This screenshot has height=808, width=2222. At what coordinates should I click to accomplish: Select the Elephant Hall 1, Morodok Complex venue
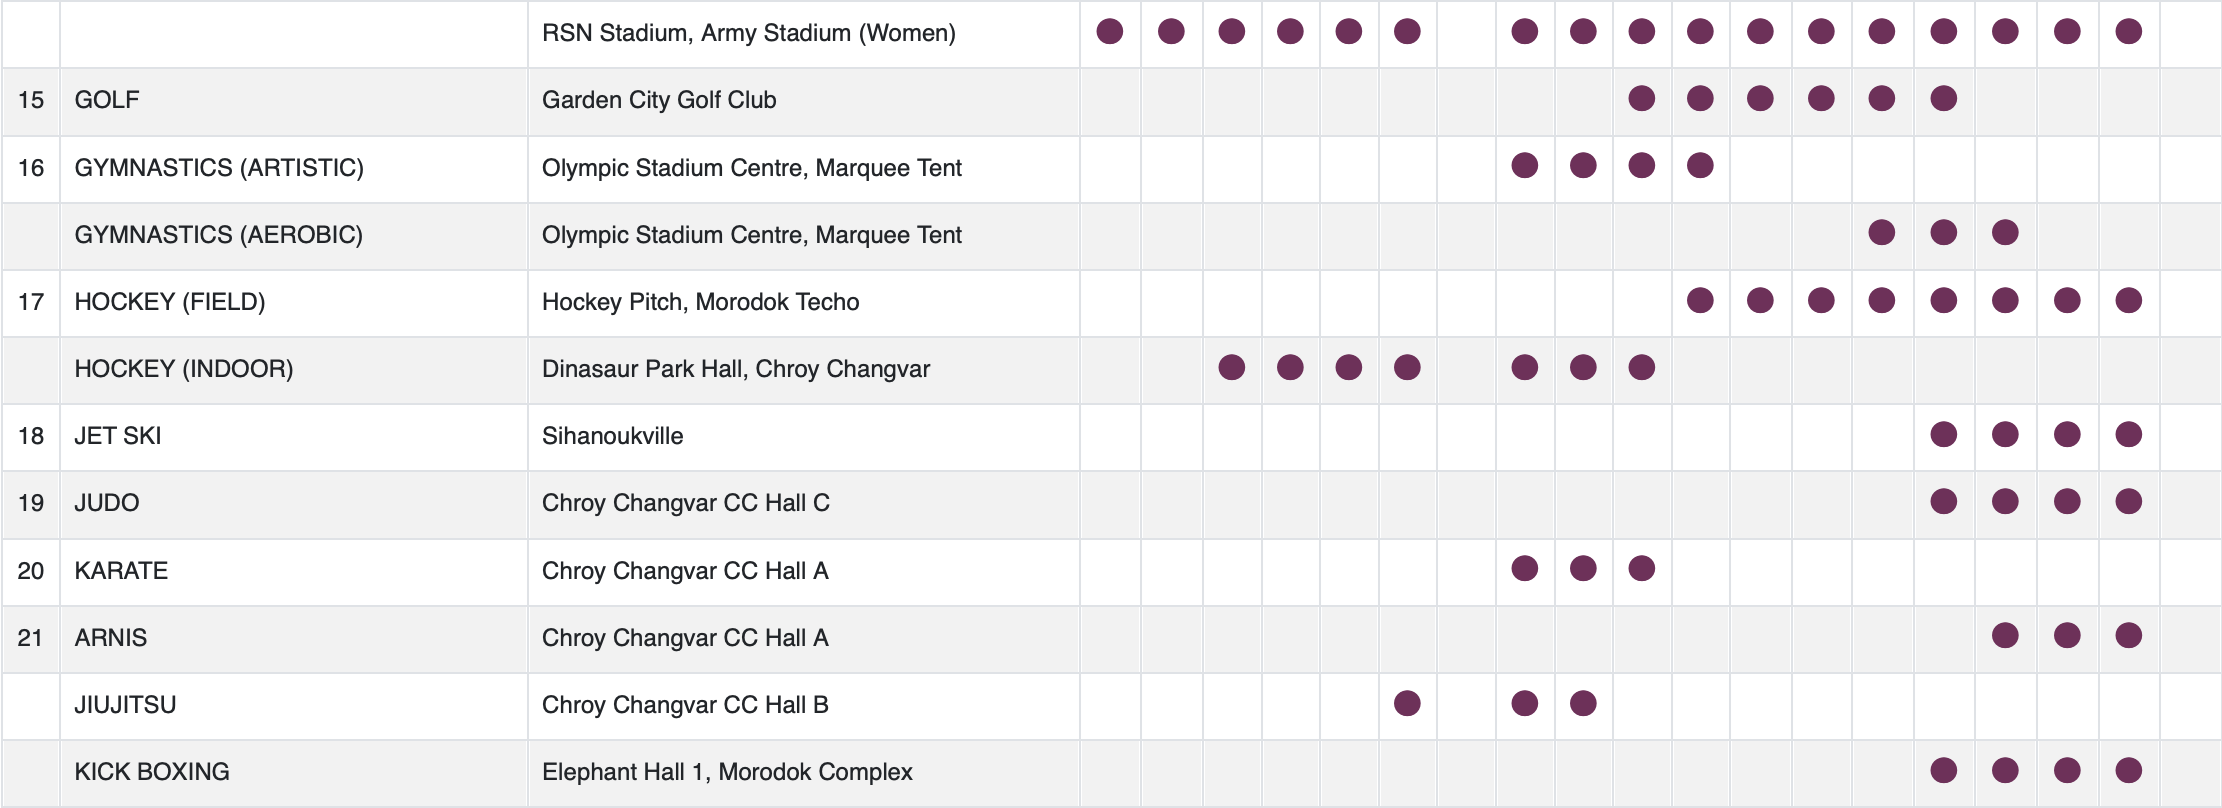(x=727, y=772)
